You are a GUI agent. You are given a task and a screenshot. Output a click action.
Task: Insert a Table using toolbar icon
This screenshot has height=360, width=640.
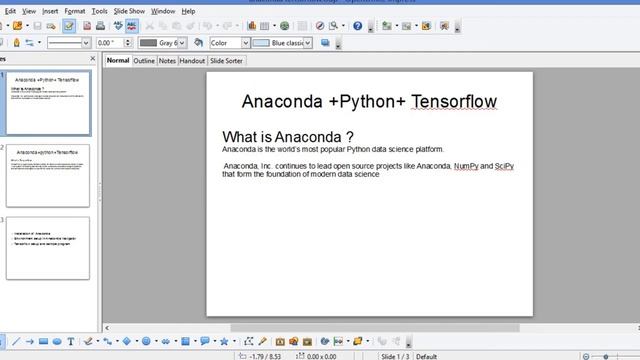pos(264,26)
